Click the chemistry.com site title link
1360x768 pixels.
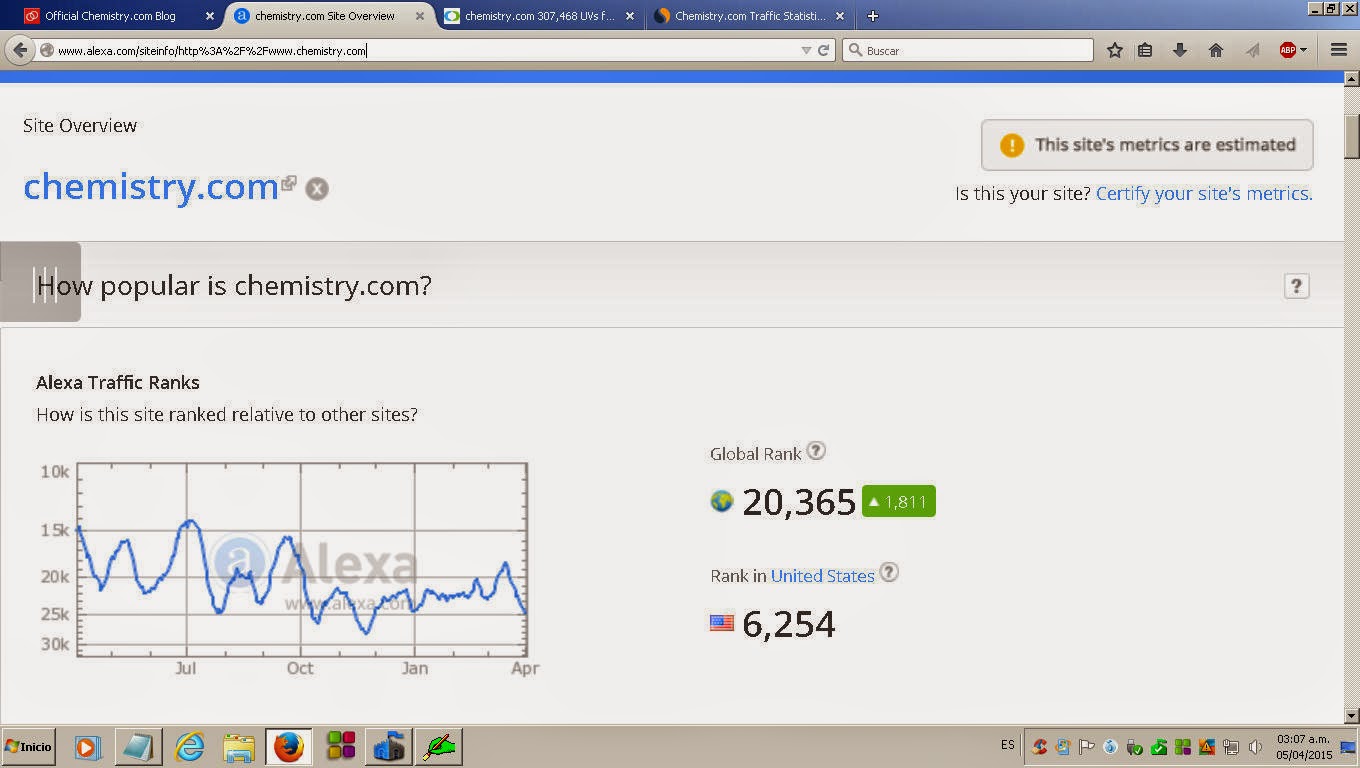[x=151, y=187]
